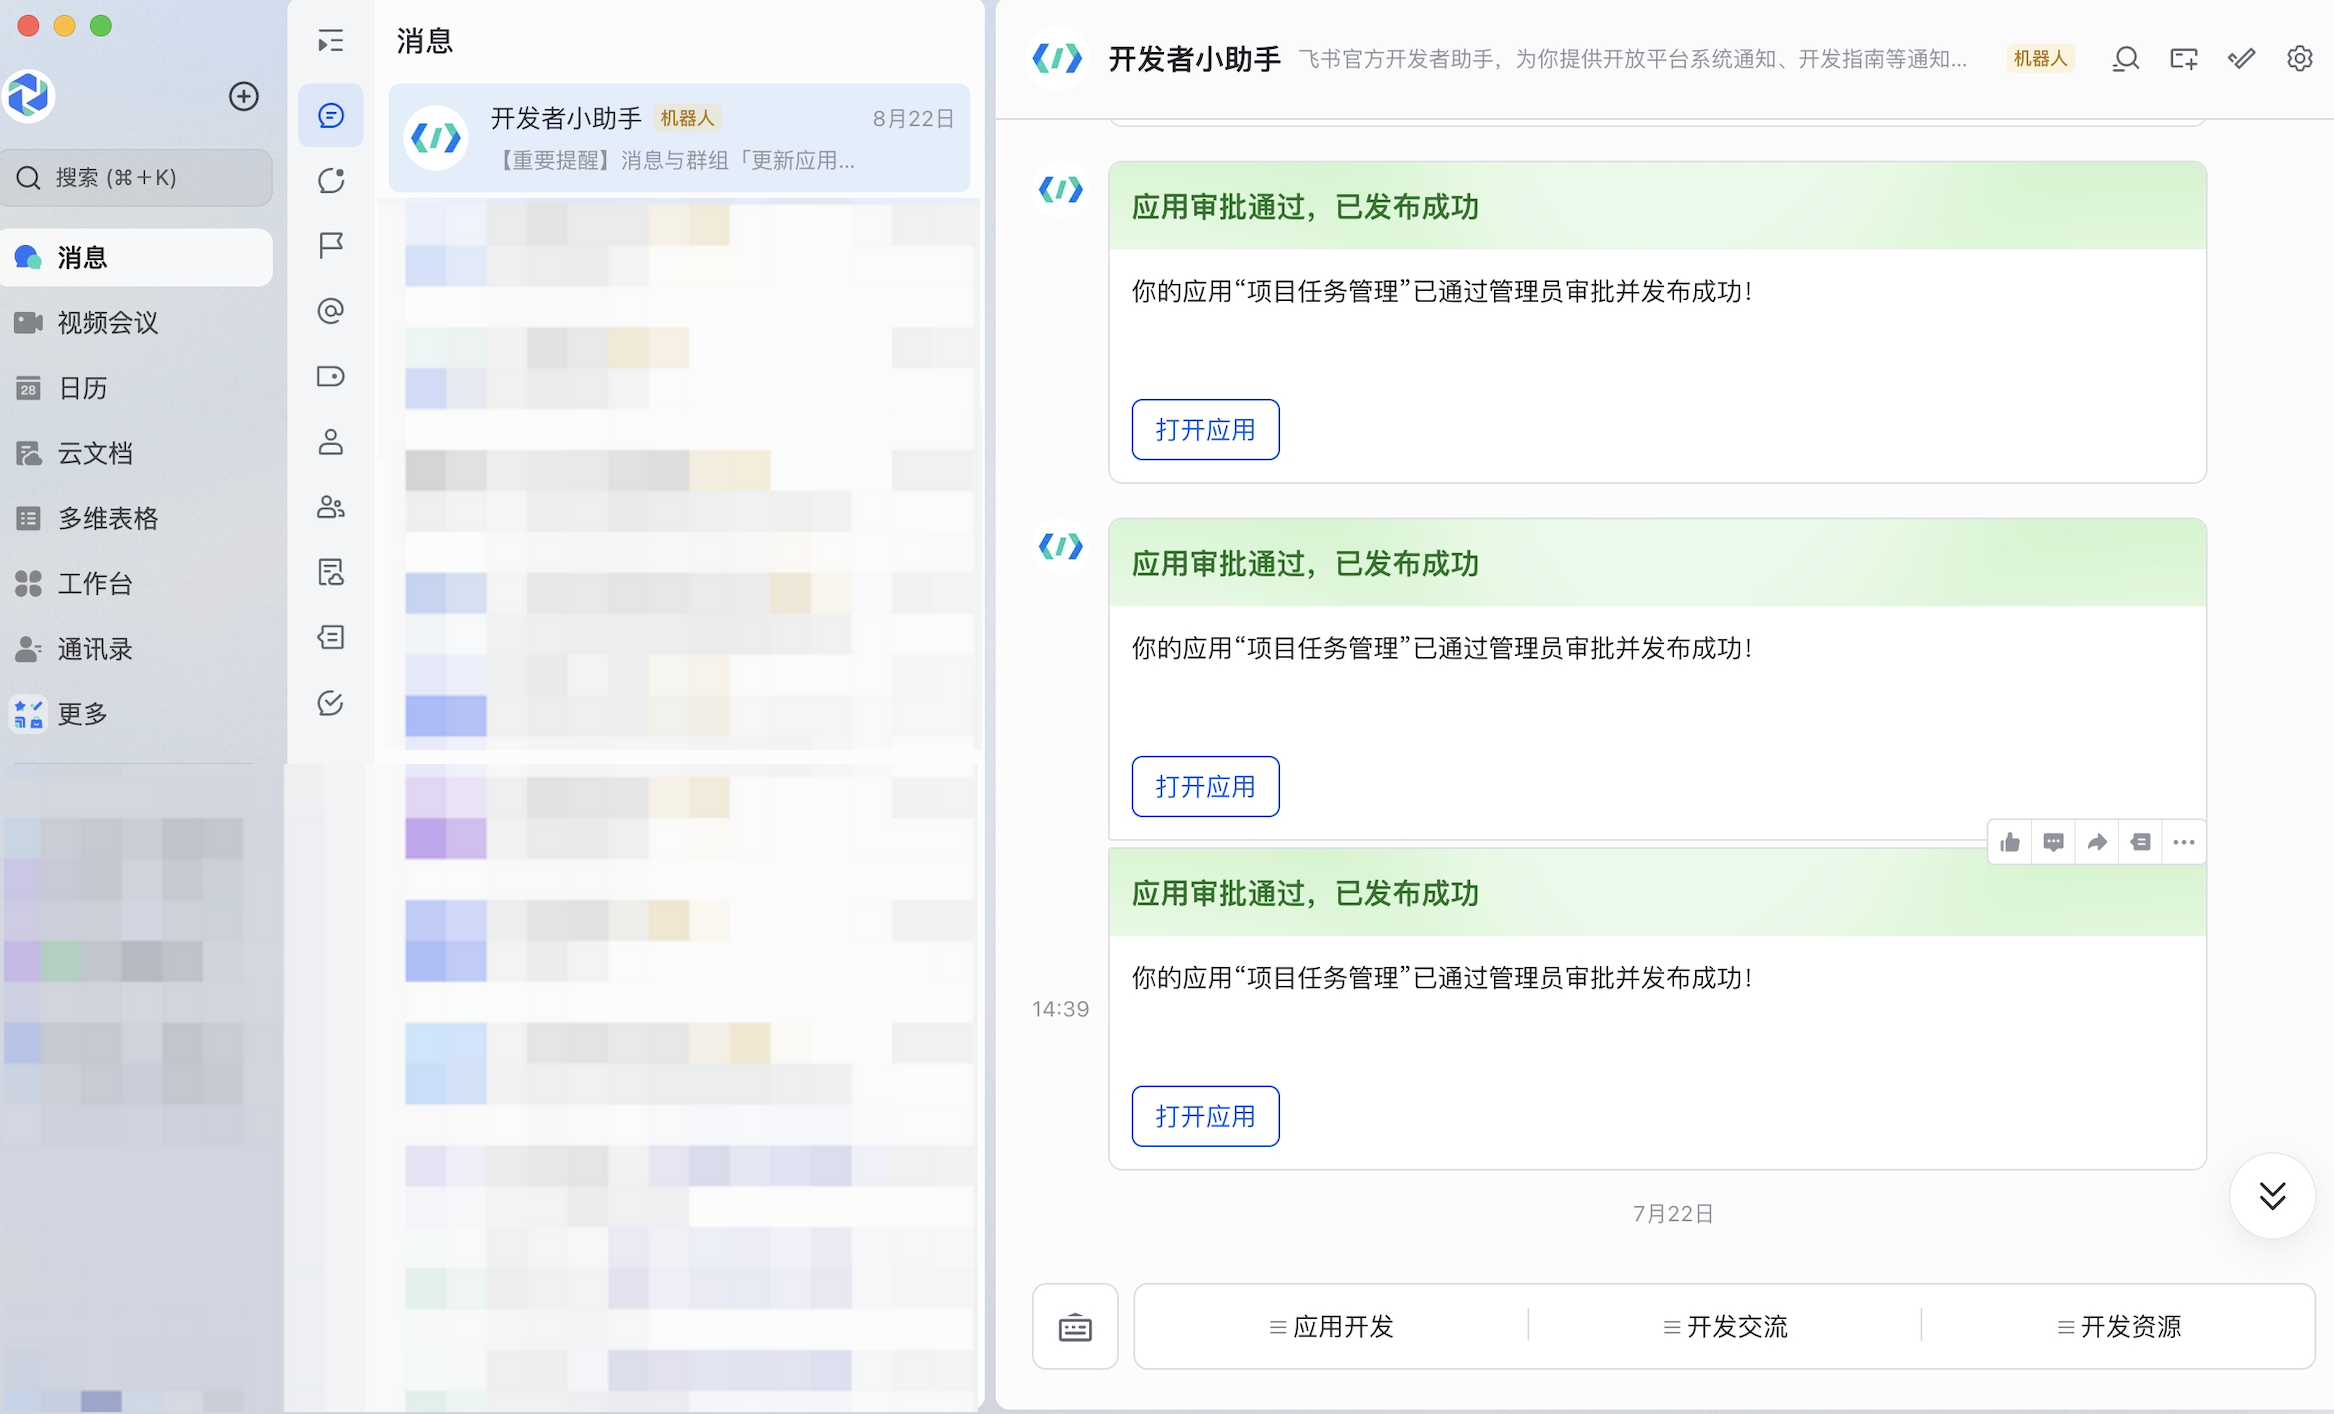Viewport: 2334px width, 1414px height.
Task: Open the 开发交流 bot menu
Action: (1725, 1327)
